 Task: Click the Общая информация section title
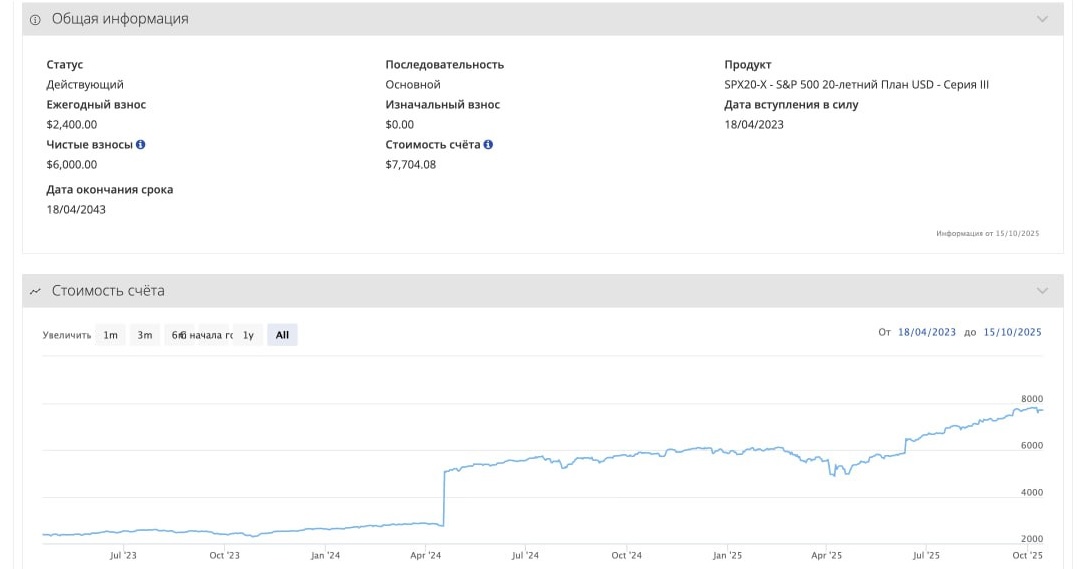pyautogui.click(x=120, y=19)
